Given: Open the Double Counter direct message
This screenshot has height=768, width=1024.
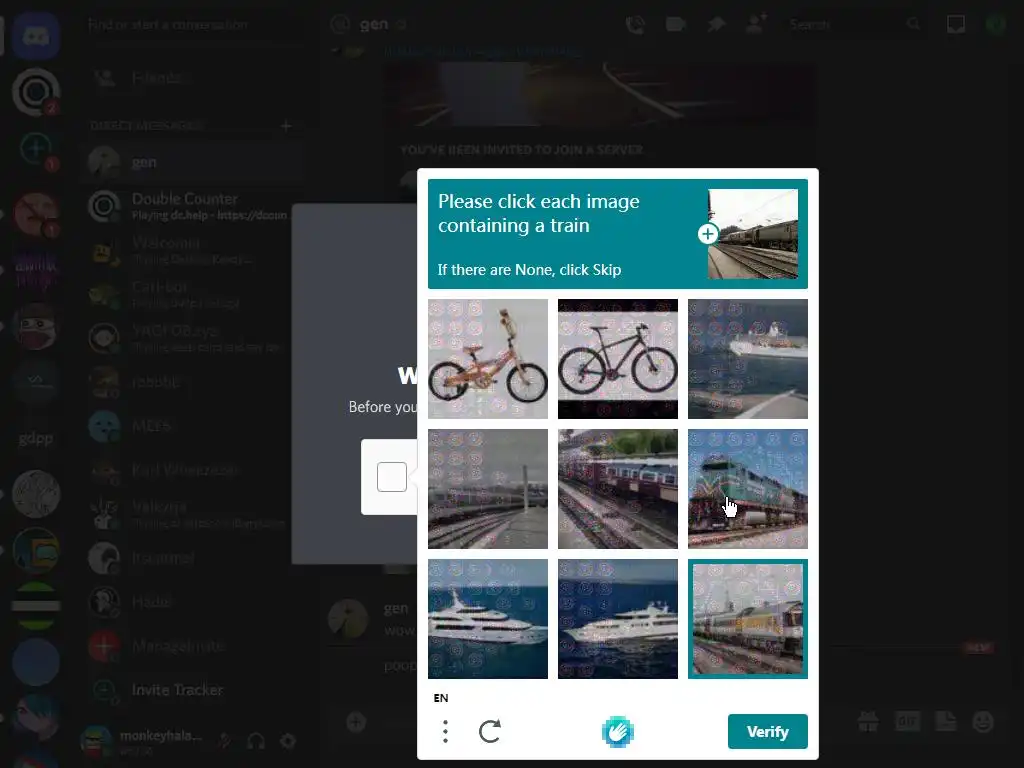Looking at the screenshot, I should tap(195, 206).
